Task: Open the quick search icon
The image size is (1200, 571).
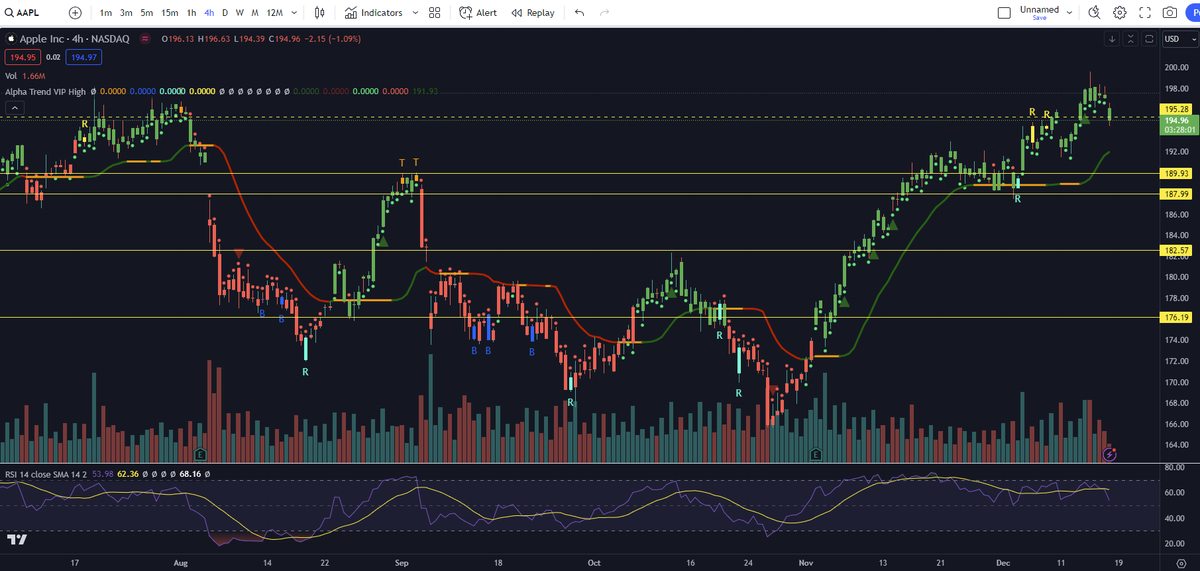Action: [1094, 13]
